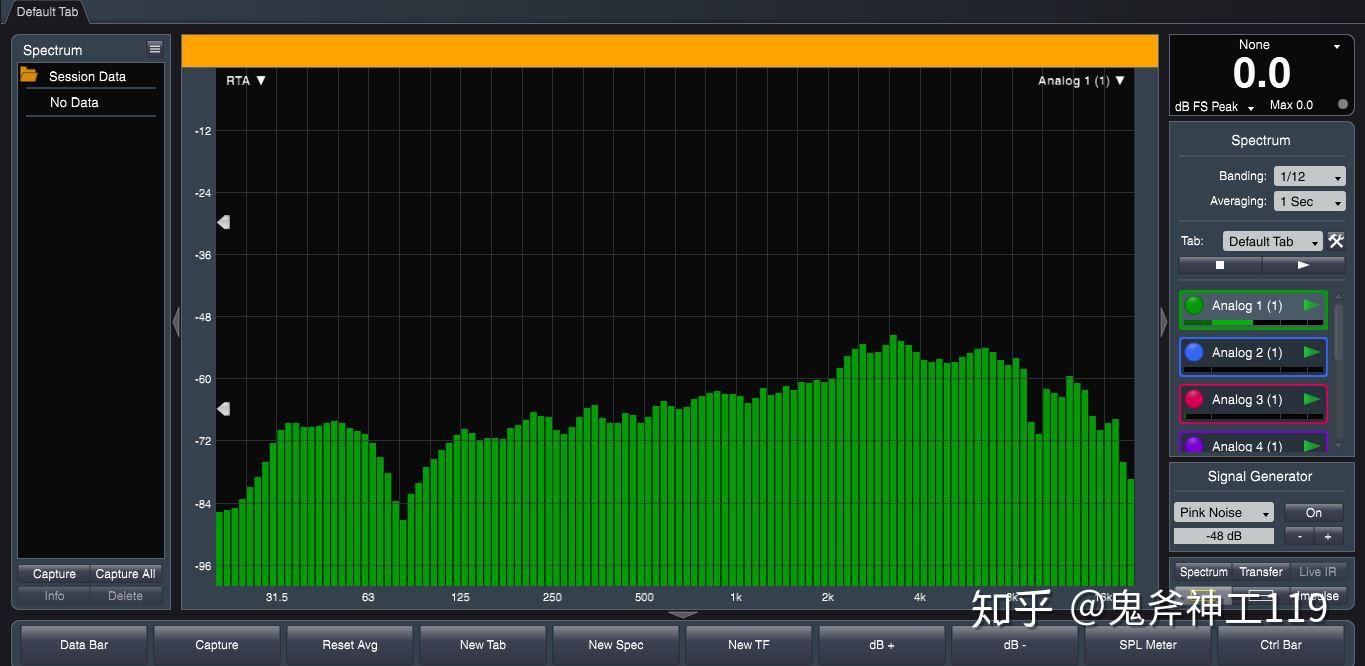Open the None meter input dropdown

pos(1289,45)
